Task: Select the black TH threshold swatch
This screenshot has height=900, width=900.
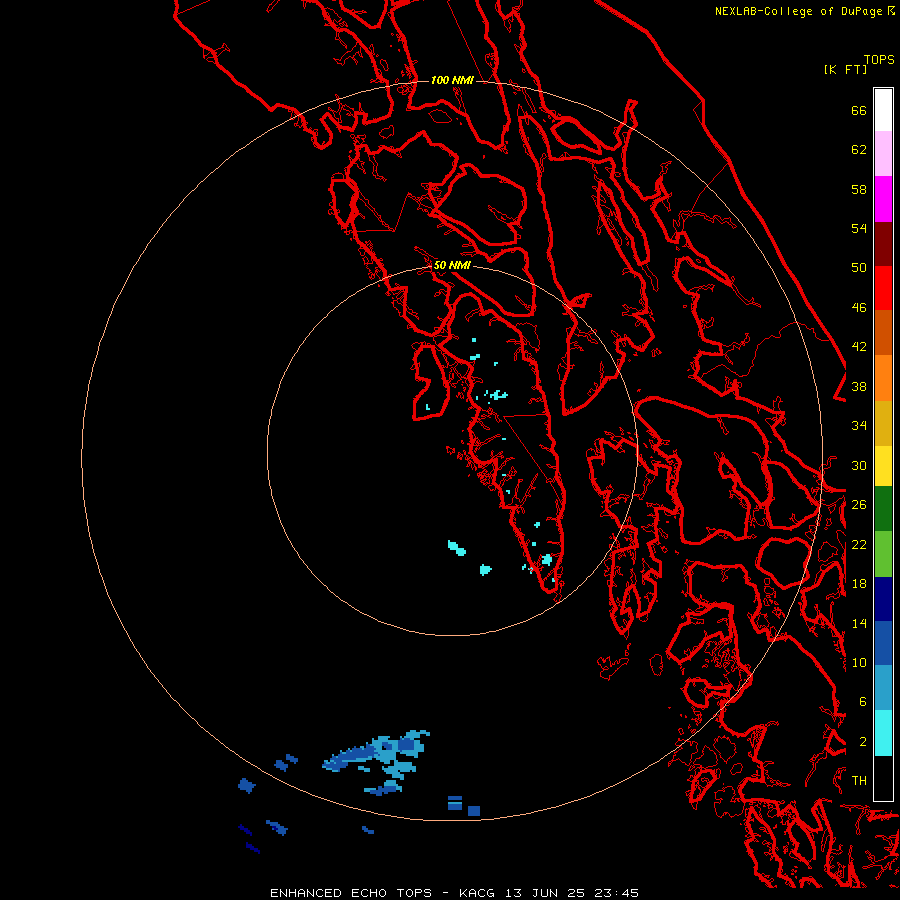Action: 883,778
